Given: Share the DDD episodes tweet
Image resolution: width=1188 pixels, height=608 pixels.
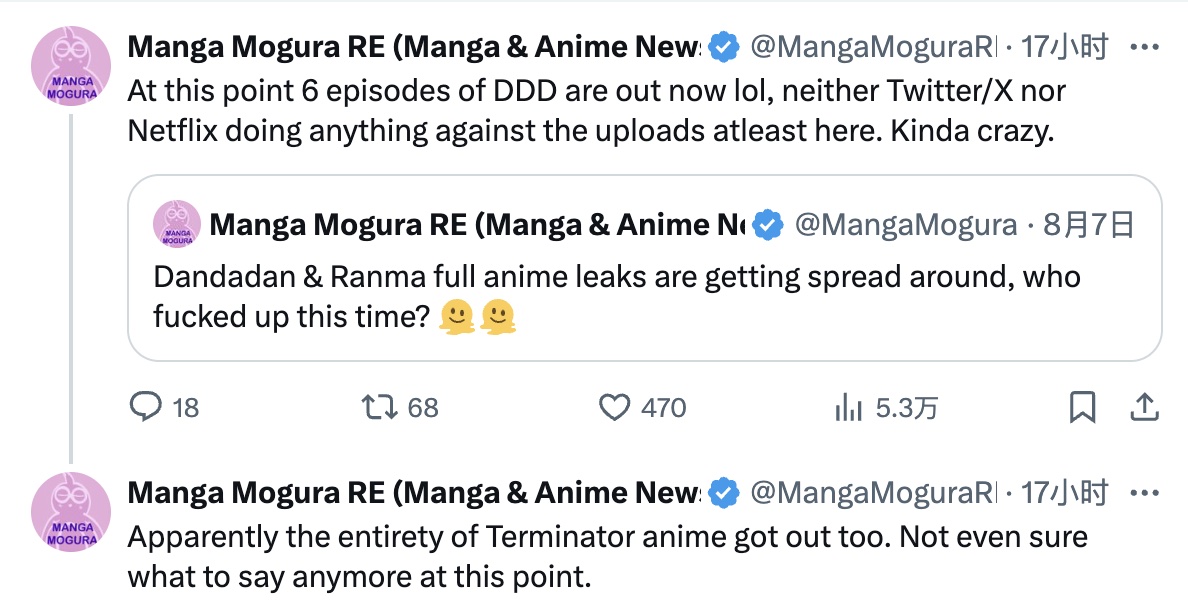Looking at the screenshot, I should point(1145,407).
